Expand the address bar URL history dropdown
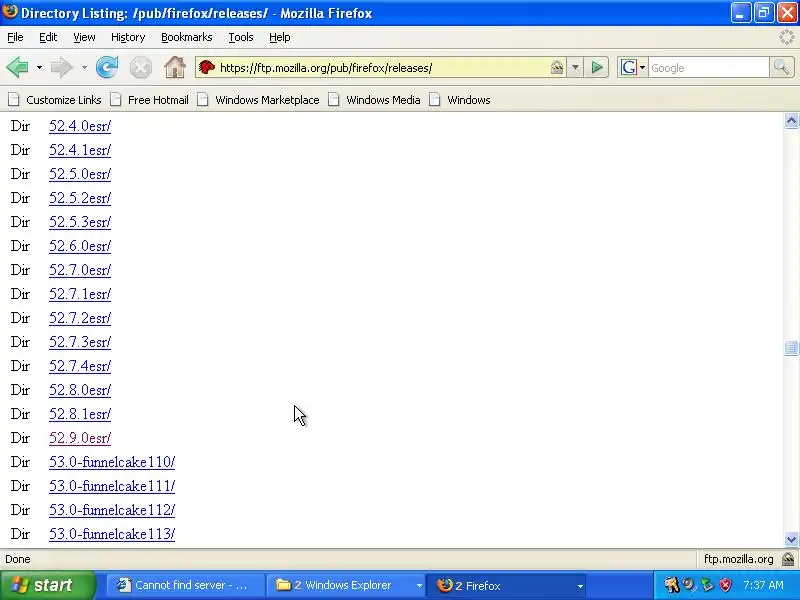Screen dimensions: 800x600 575,67
